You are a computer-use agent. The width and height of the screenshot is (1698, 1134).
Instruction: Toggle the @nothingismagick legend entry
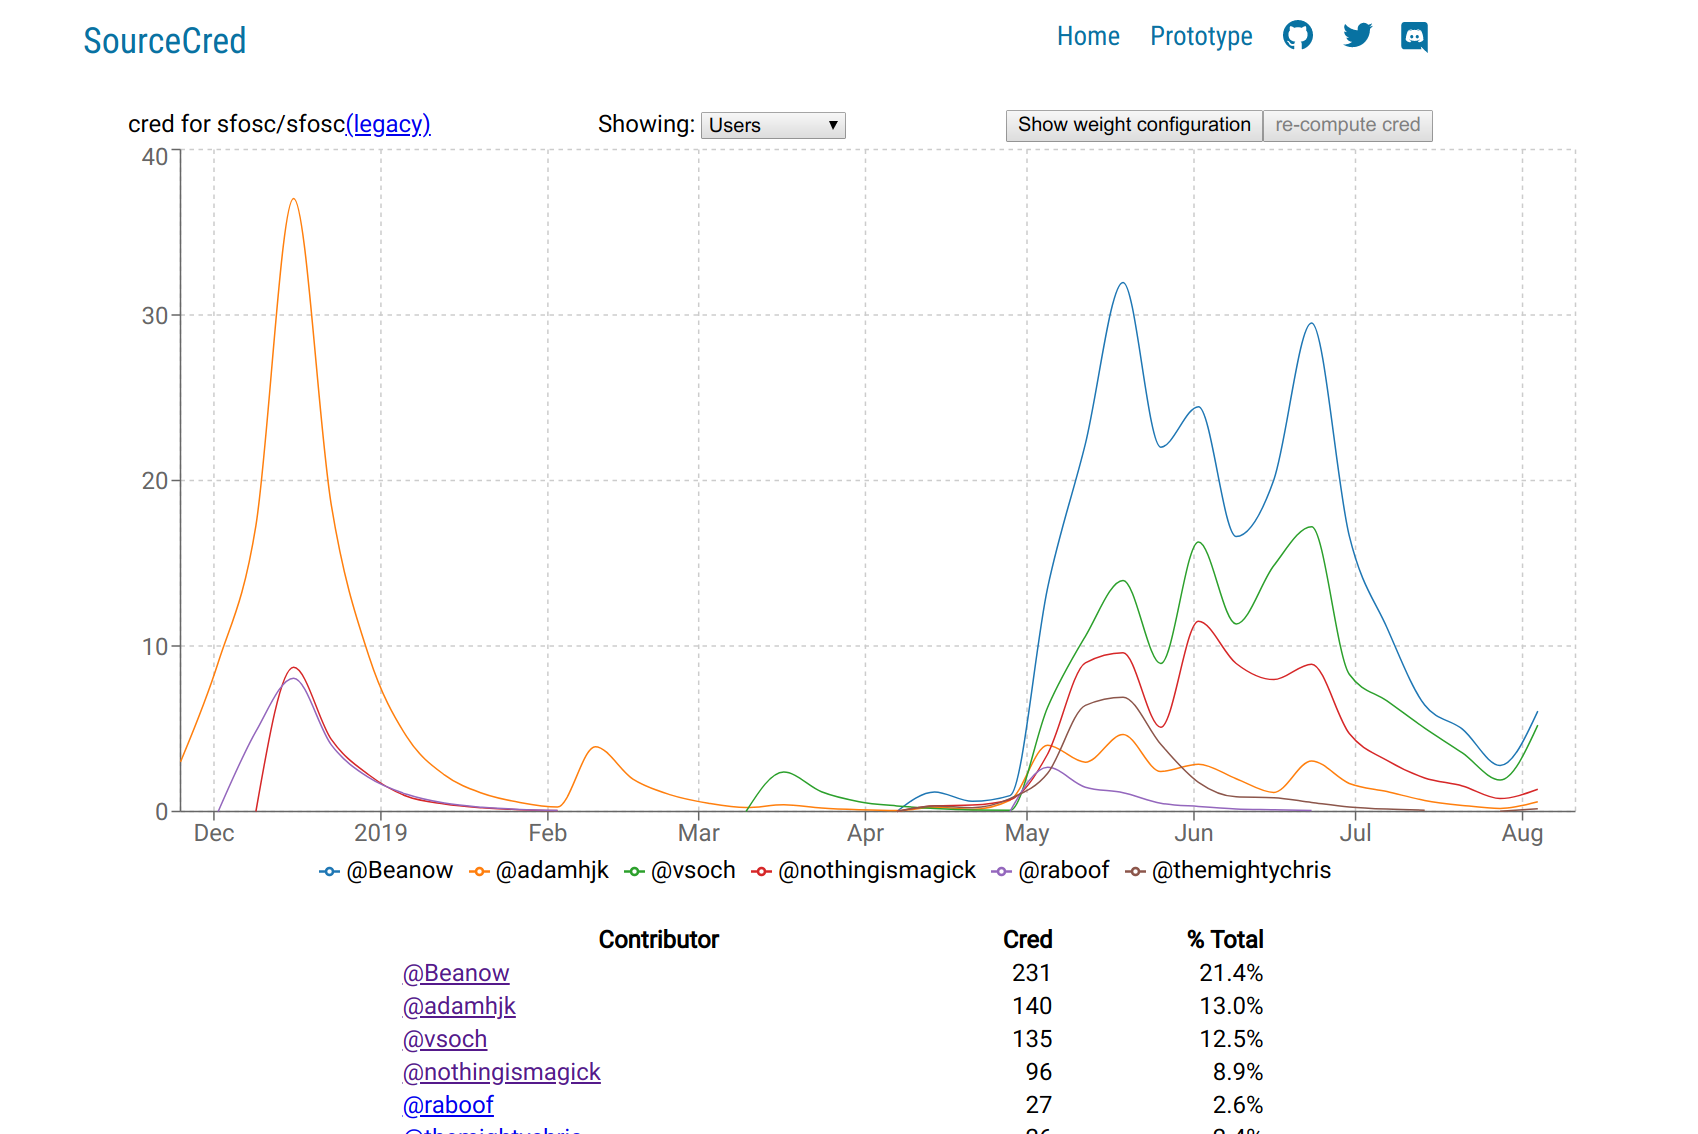click(x=864, y=871)
